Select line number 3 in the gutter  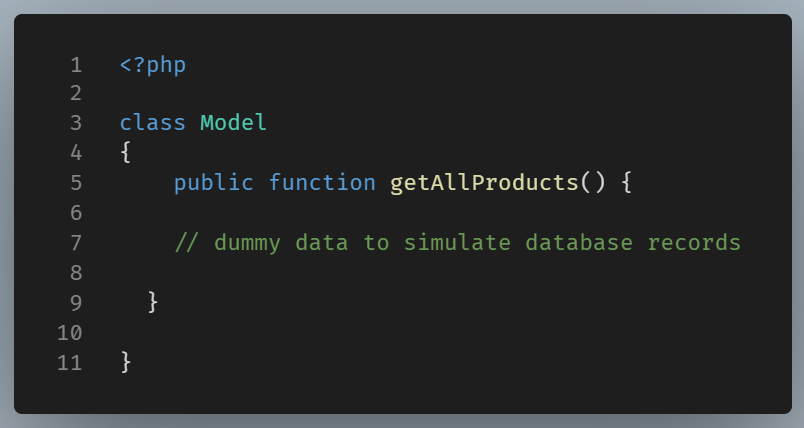coord(76,123)
